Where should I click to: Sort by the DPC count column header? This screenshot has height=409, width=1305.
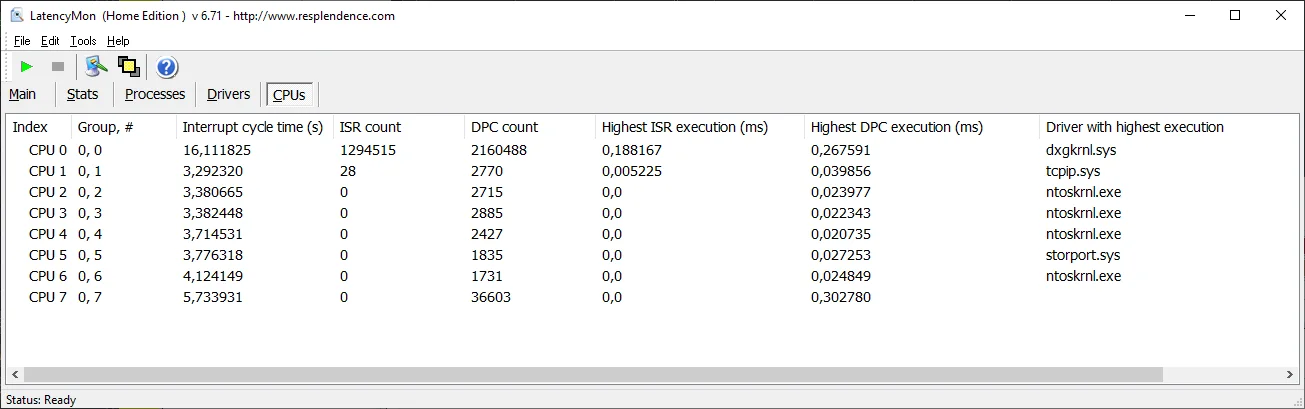[x=529, y=127]
